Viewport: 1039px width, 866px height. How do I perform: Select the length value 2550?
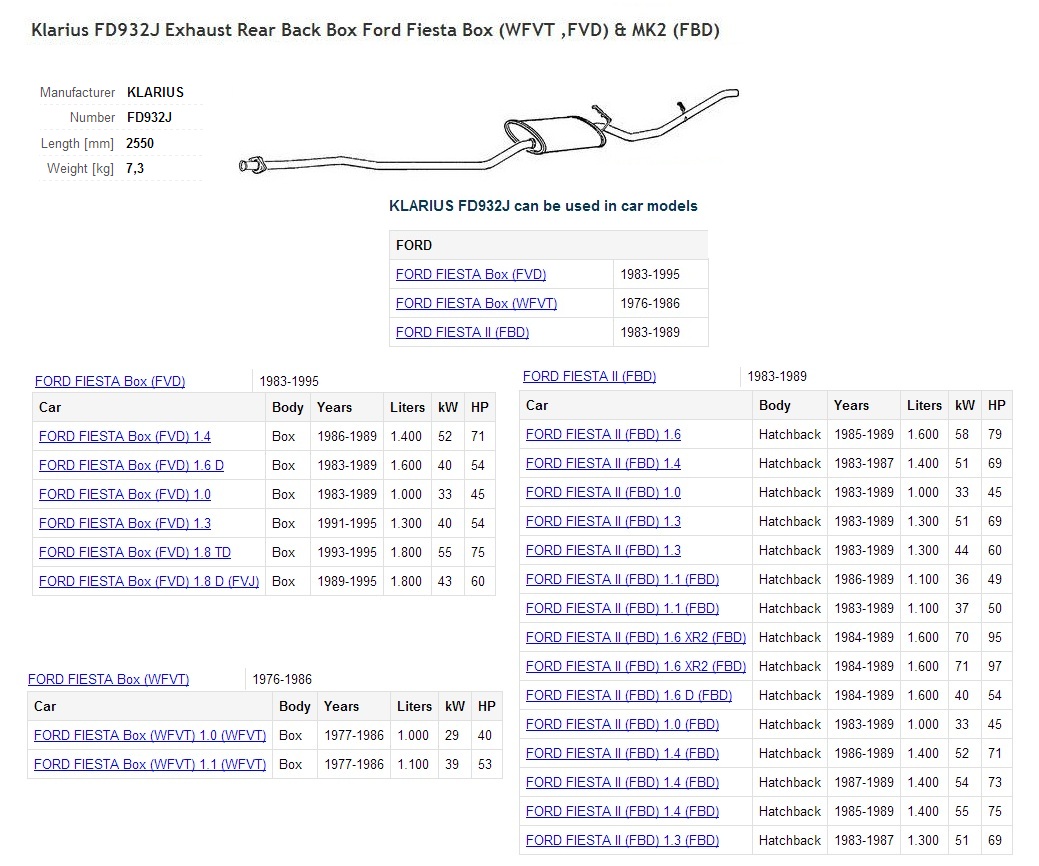[x=140, y=144]
